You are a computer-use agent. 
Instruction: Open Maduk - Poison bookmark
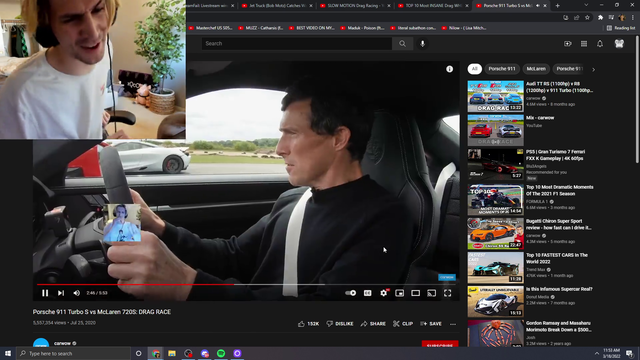click(x=362, y=28)
